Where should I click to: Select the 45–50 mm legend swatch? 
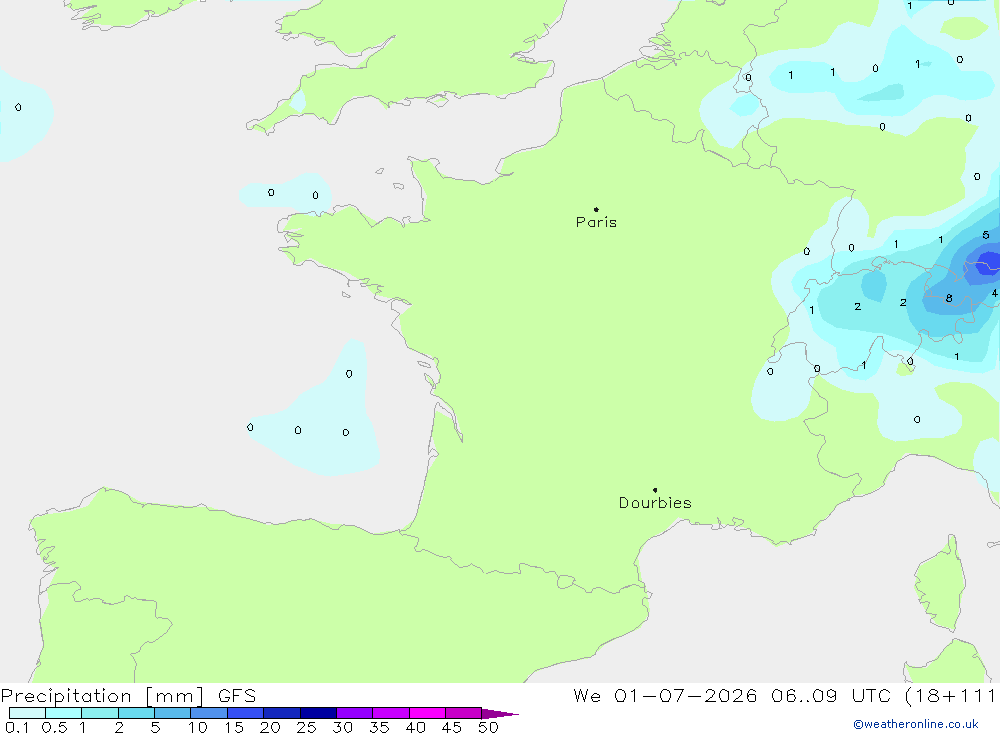pos(464,713)
